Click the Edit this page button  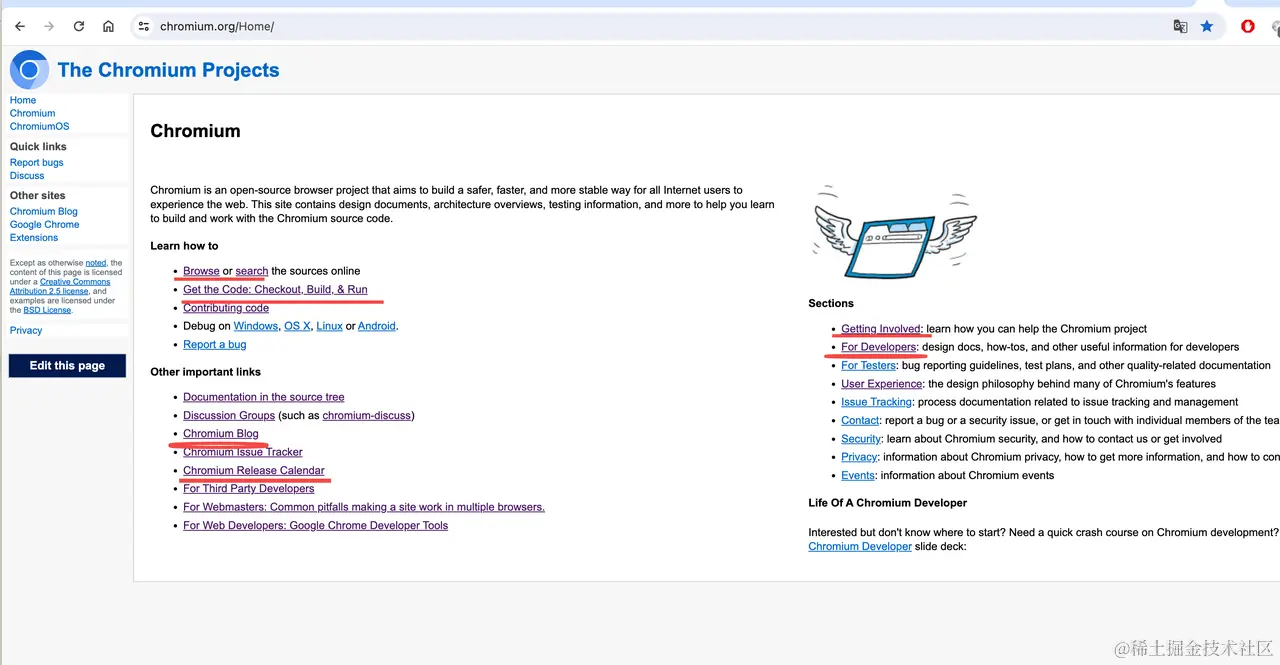(x=67, y=366)
